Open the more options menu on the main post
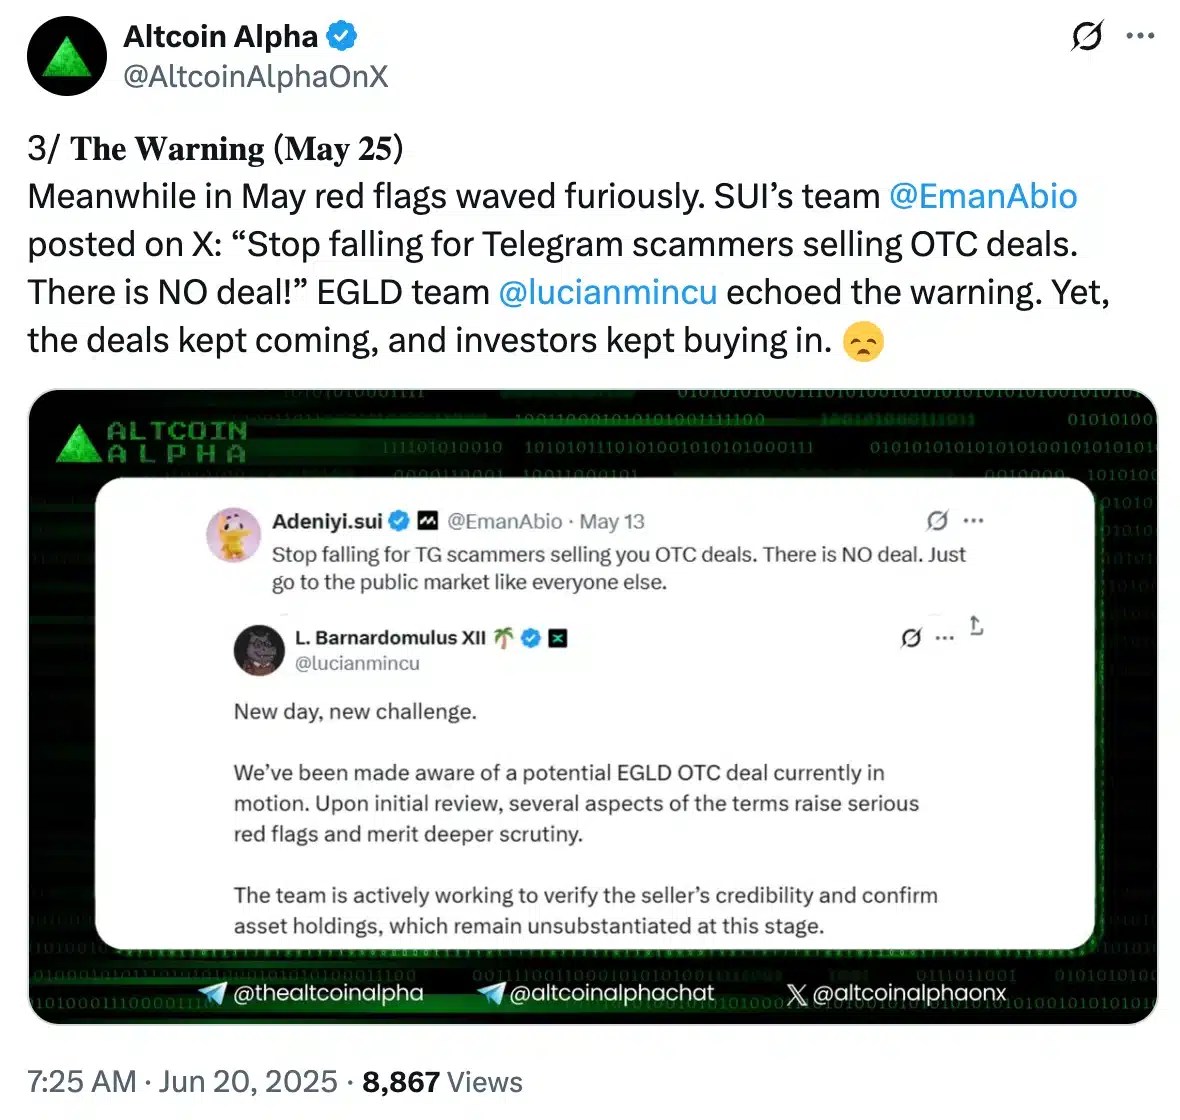 click(x=1141, y=36)
